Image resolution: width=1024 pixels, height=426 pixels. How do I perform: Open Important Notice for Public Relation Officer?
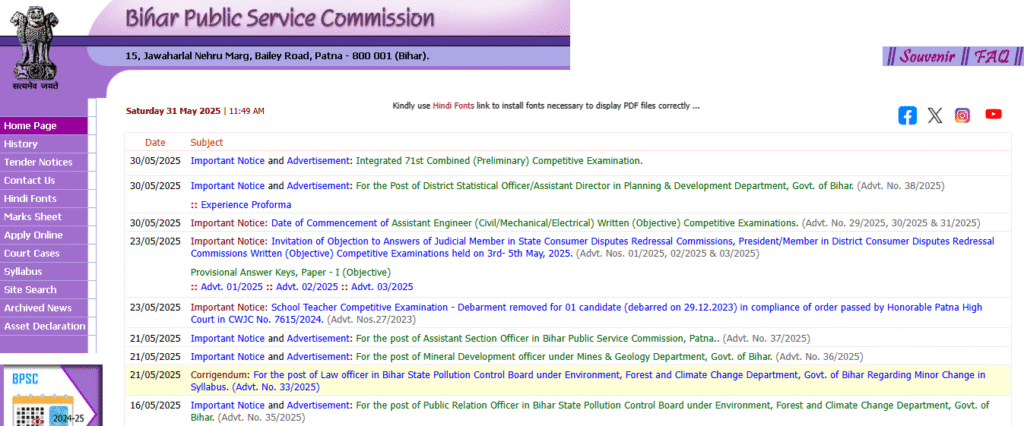click(227, 405)
